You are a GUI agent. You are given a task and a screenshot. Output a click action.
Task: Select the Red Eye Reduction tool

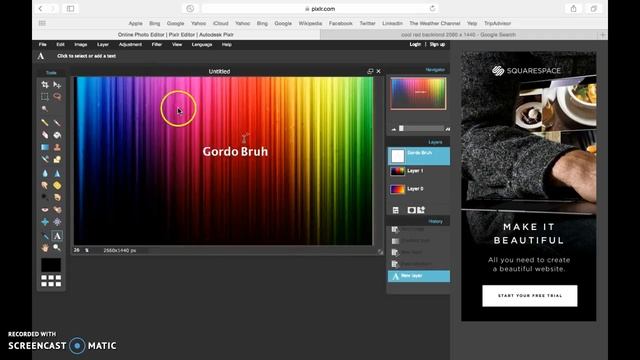(x=45, y=209)
